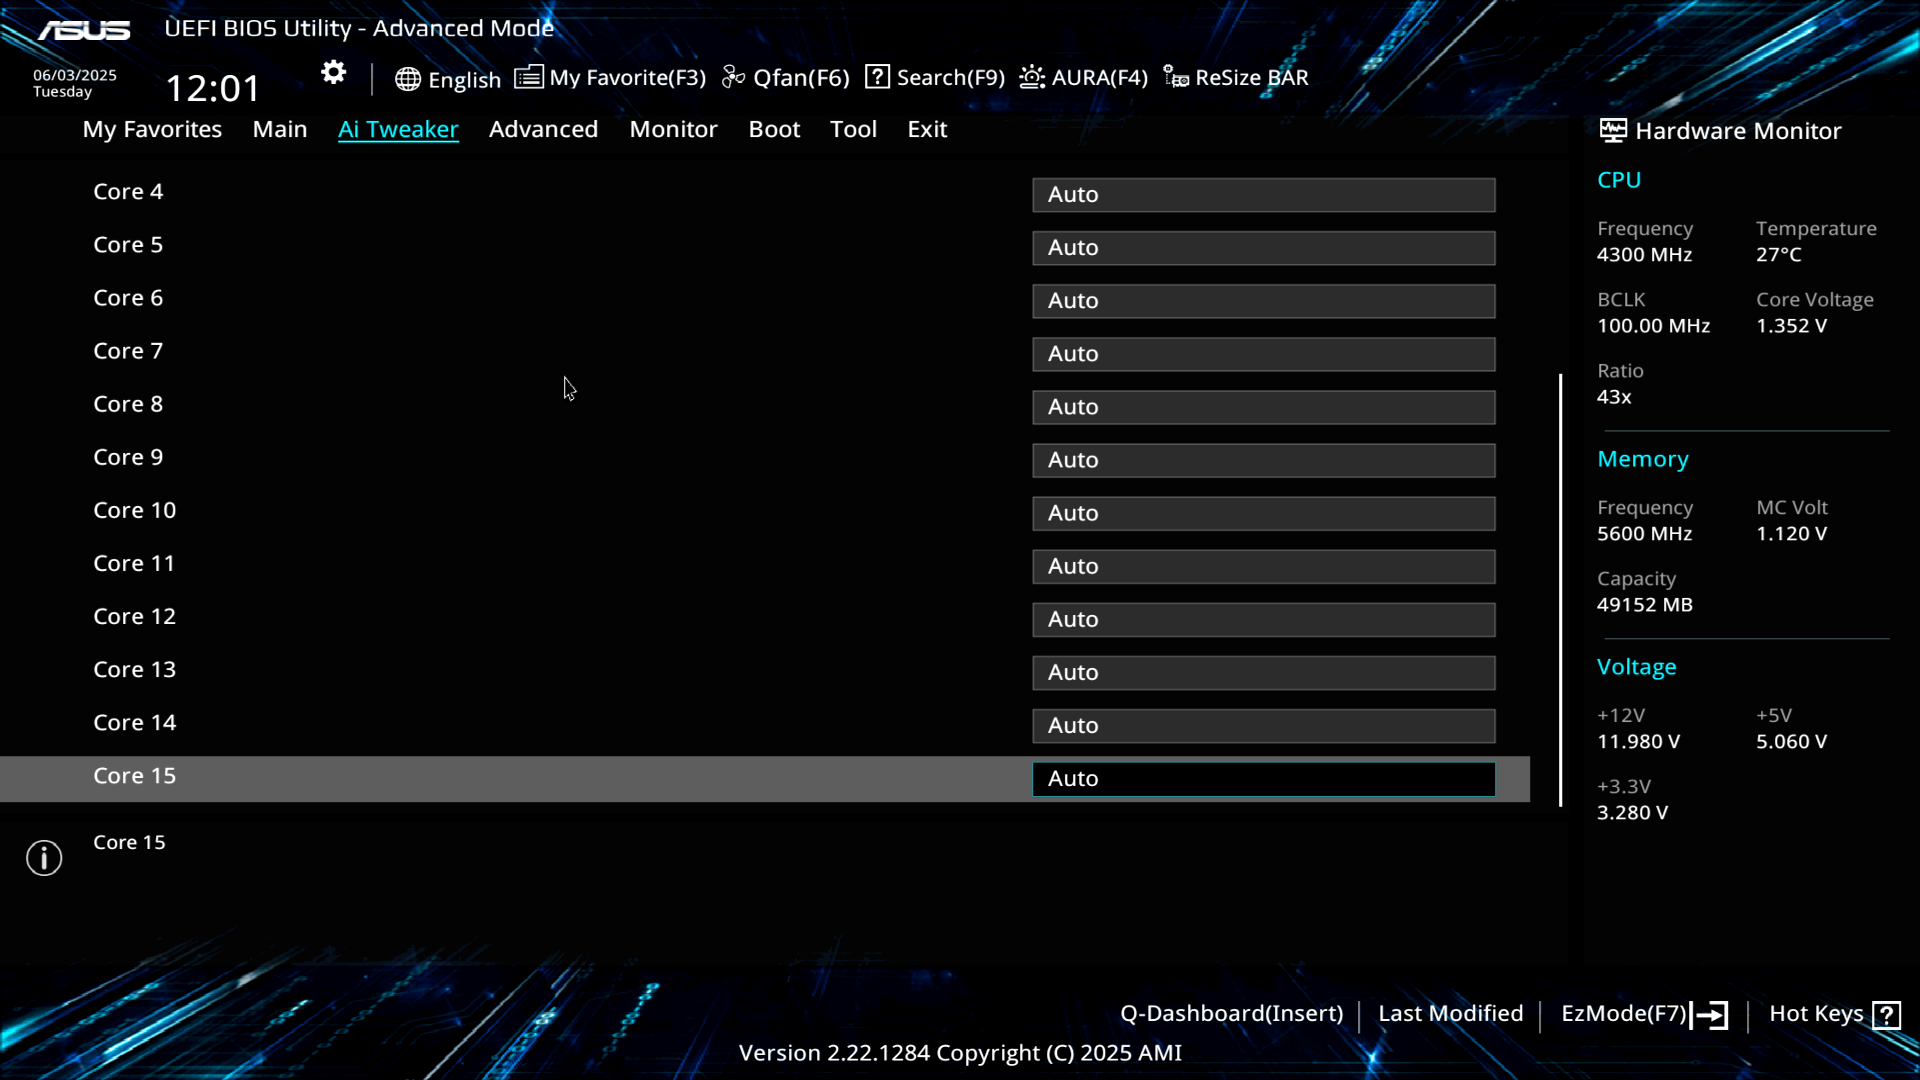
Task: Click the info circle icon
Action: [x=44, y=857]
